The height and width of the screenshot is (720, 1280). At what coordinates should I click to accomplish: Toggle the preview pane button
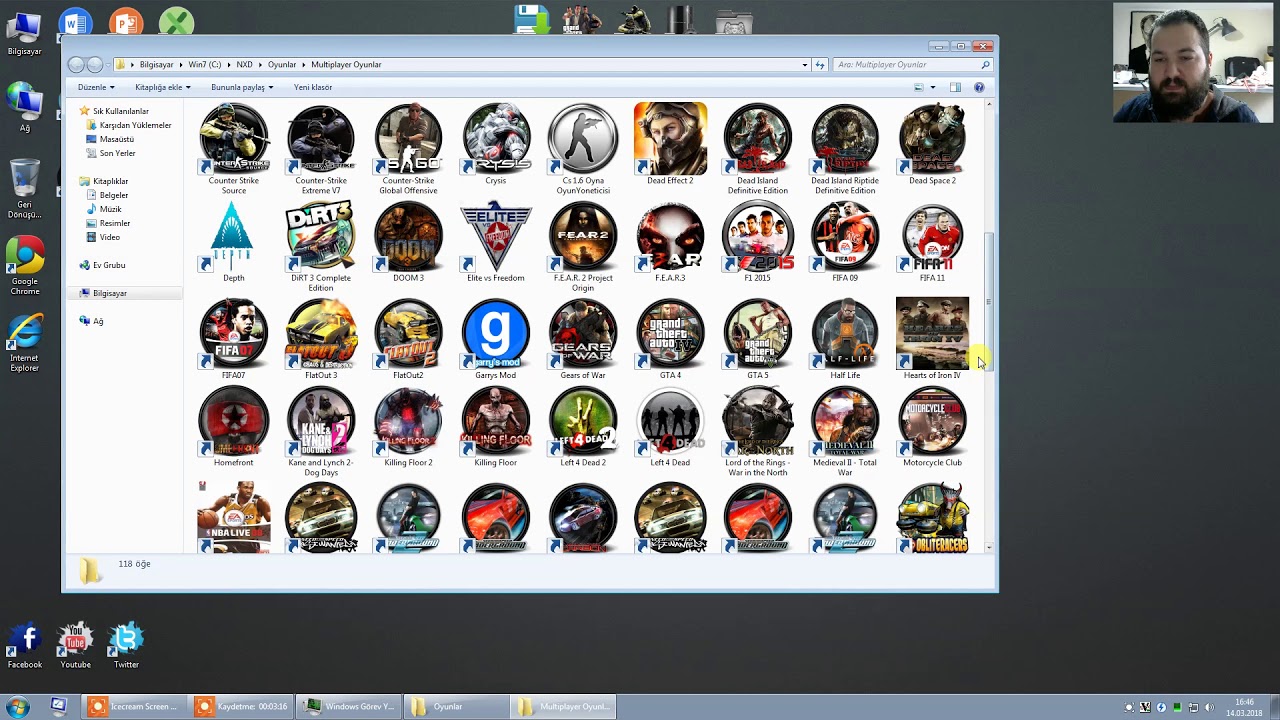[955, 87]
